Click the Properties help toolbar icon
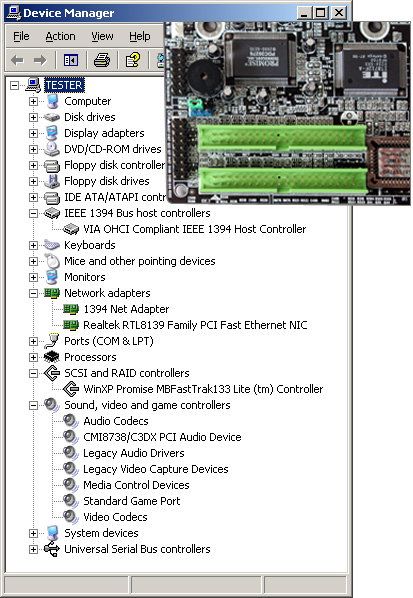This screenshot has height=598, width=413. pos(133,60)
